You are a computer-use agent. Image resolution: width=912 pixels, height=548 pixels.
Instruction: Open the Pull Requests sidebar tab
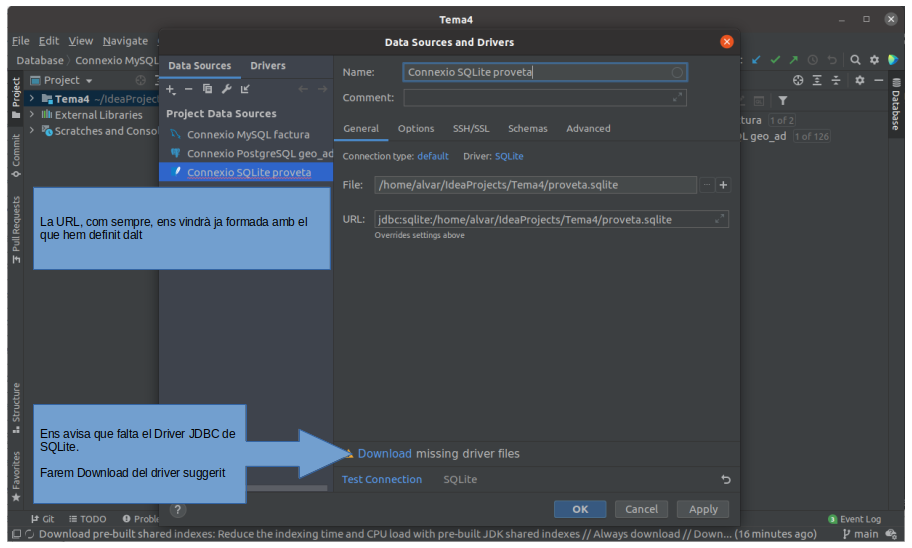(x=16, y=229)
